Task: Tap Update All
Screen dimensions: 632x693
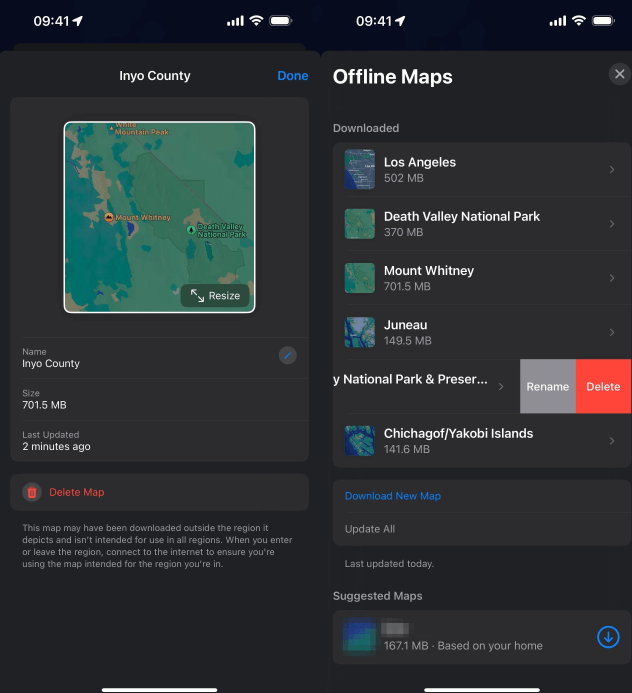Action: [370, 529]
